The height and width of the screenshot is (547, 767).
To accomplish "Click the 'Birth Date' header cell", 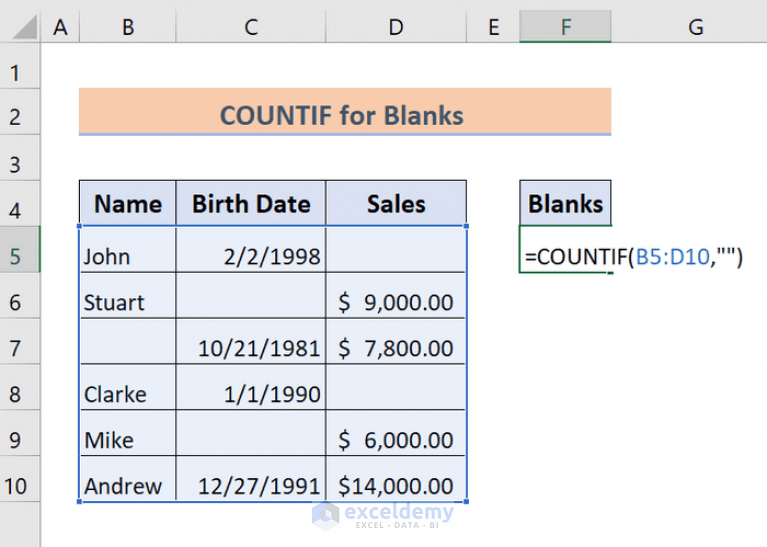I will click(251, 204).
